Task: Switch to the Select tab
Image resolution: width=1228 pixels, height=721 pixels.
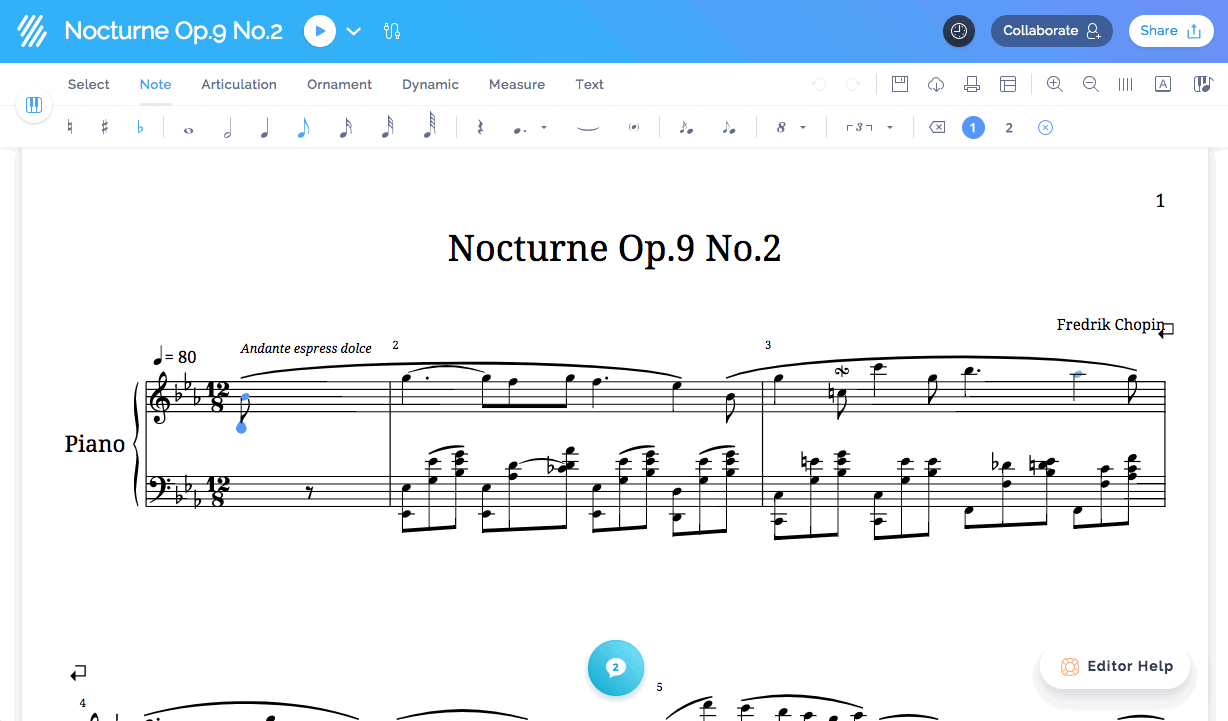Action: pyautogui.click(x=89, y=84)
